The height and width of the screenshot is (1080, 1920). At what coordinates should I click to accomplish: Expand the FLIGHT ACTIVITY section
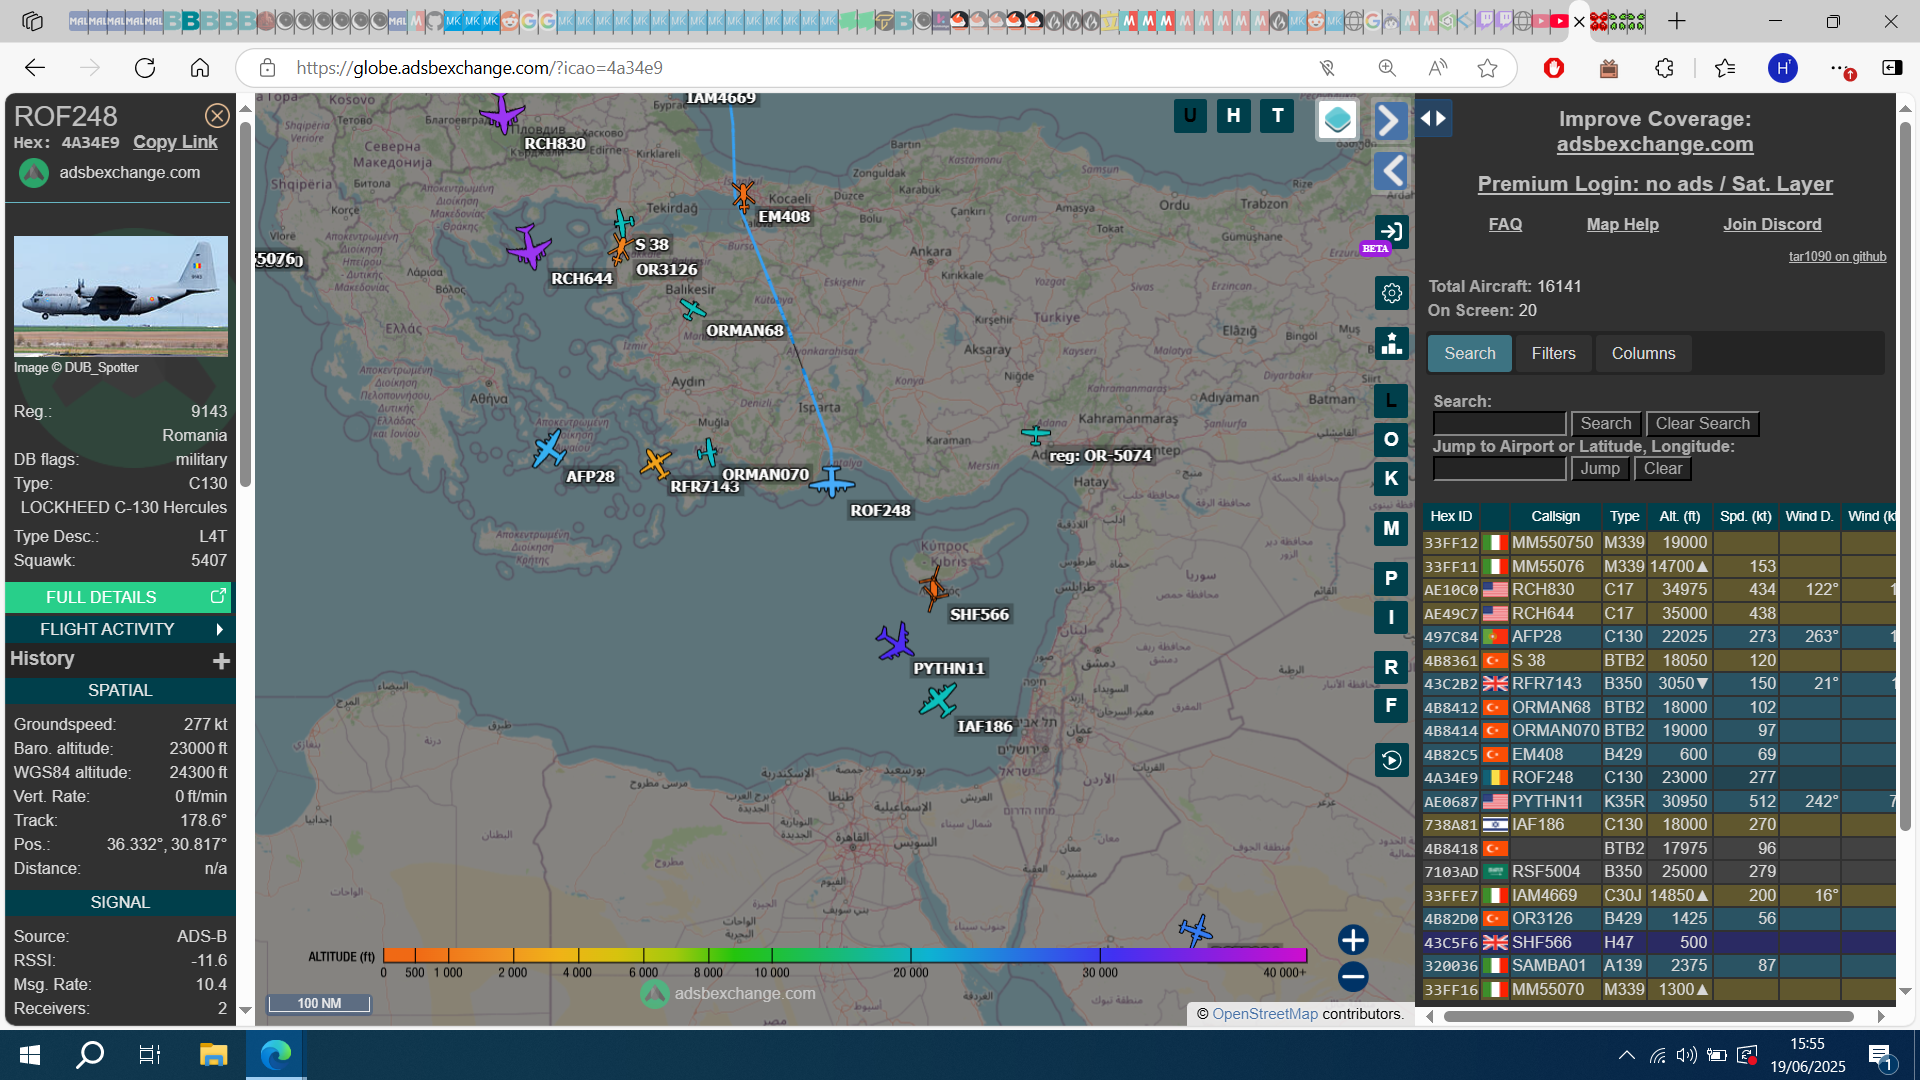(x=118, y=629)
